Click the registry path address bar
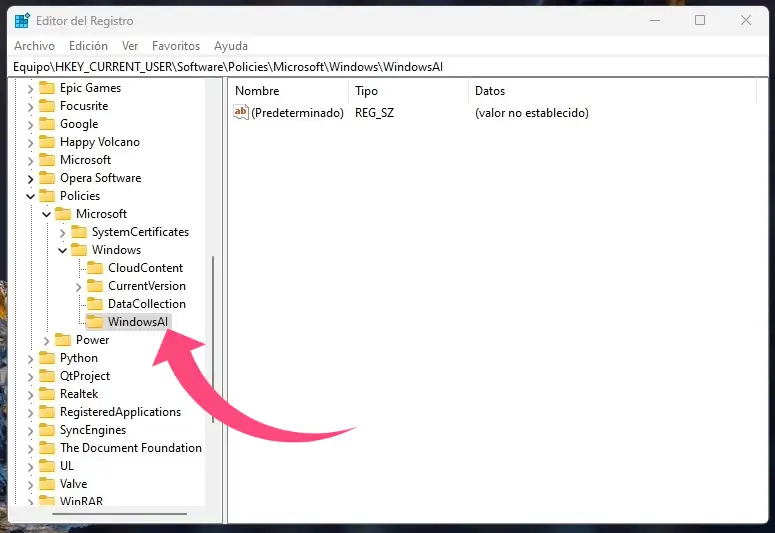This screenshot has height=533, width=775. 388,67
